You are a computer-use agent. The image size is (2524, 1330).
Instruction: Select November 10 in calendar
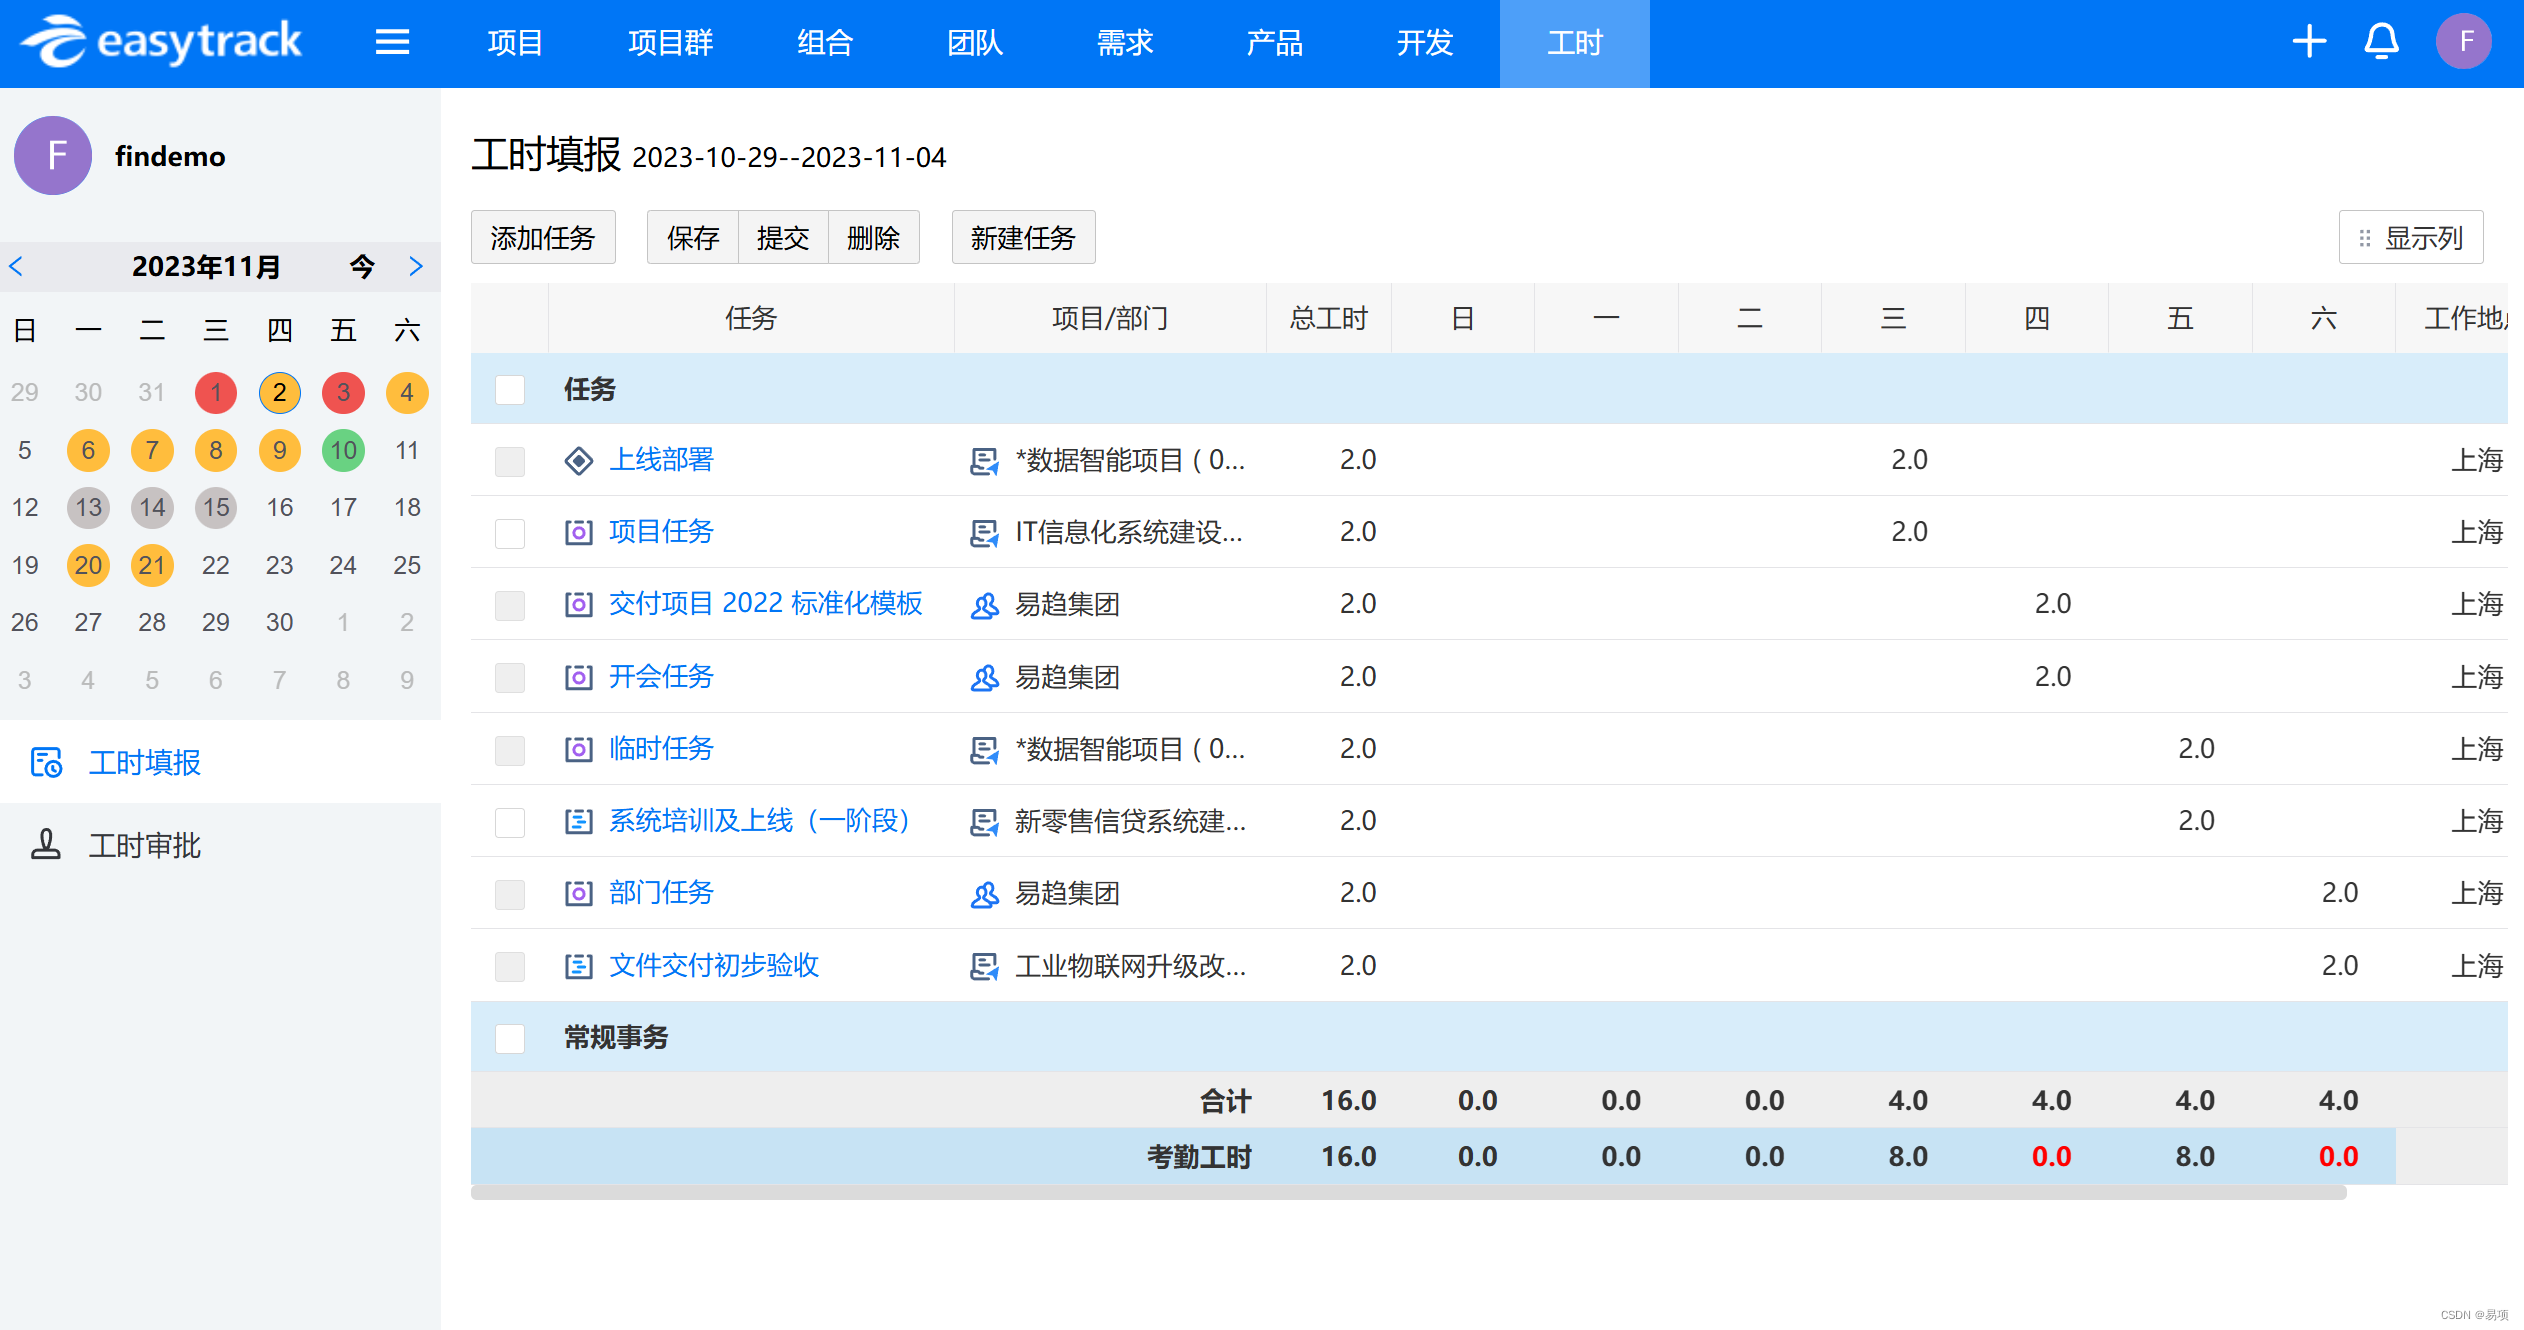pos(343,450)
